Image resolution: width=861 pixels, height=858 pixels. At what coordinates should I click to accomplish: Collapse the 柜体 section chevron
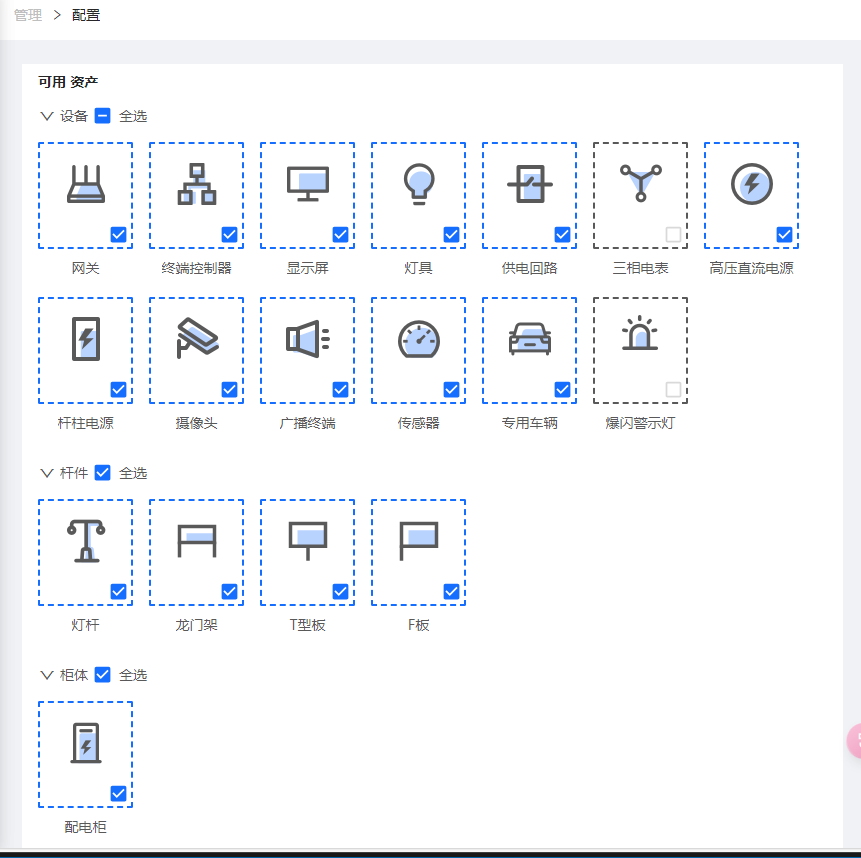pos(47,675)
